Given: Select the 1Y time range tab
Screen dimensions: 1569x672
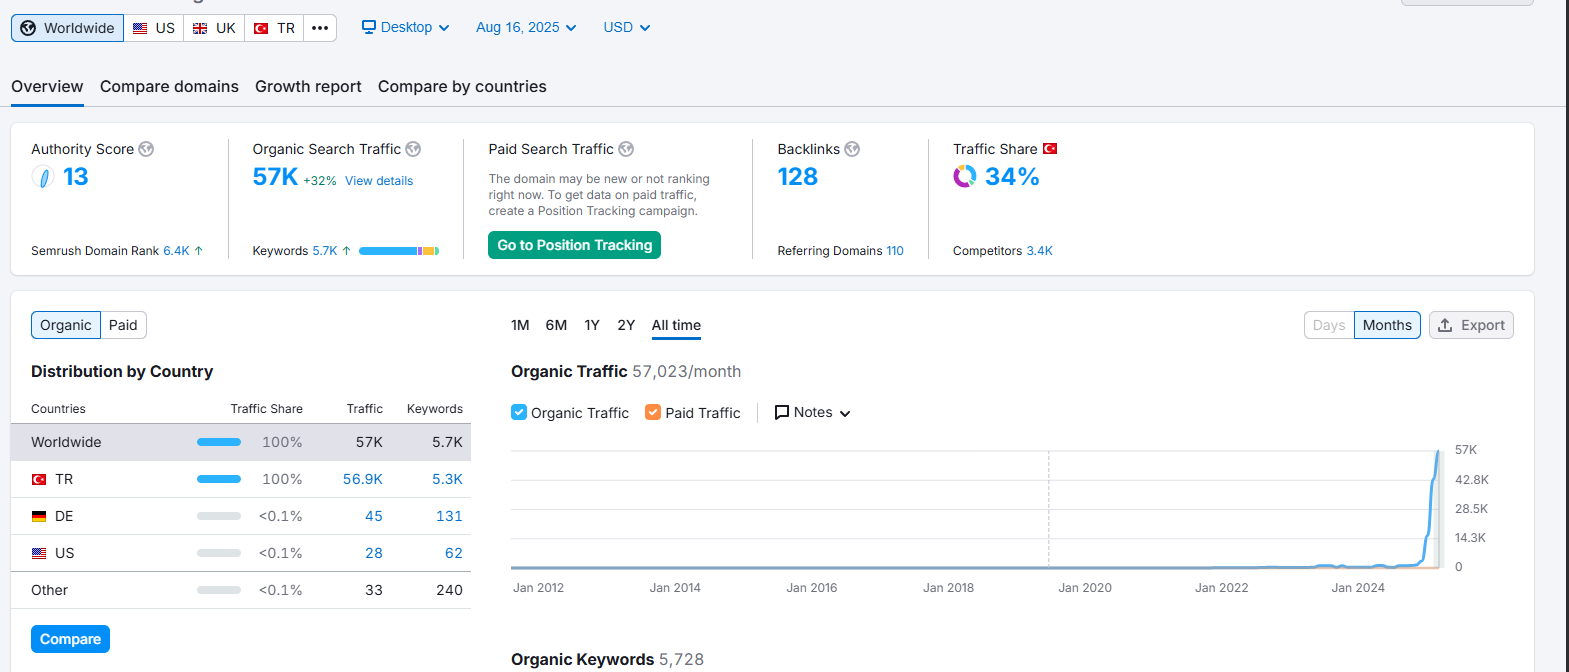Looking at the screenshot, I should 592,325.
